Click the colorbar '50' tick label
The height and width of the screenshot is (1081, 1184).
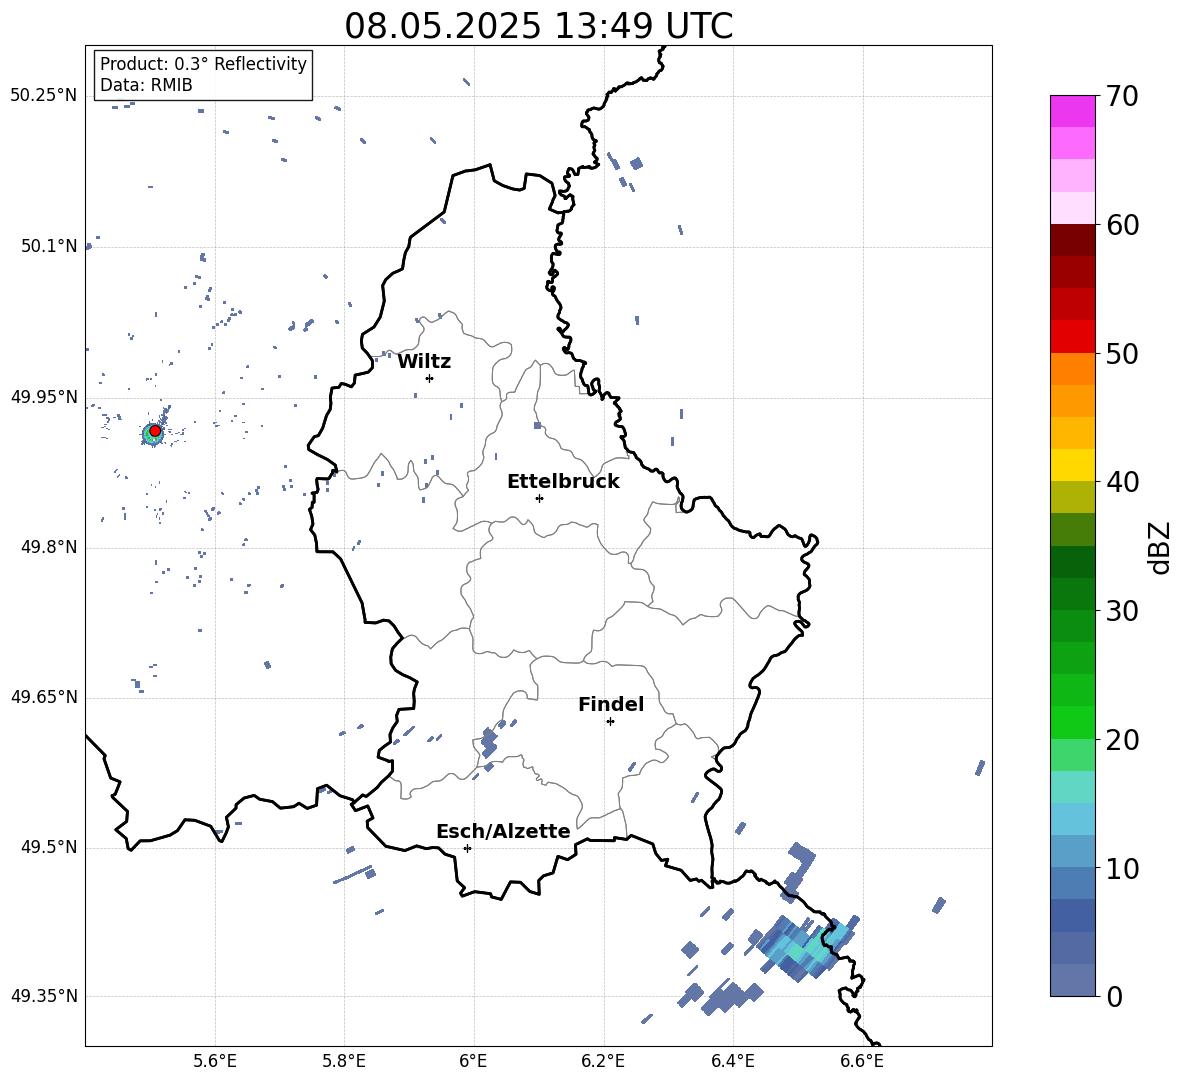(1122, 353)
